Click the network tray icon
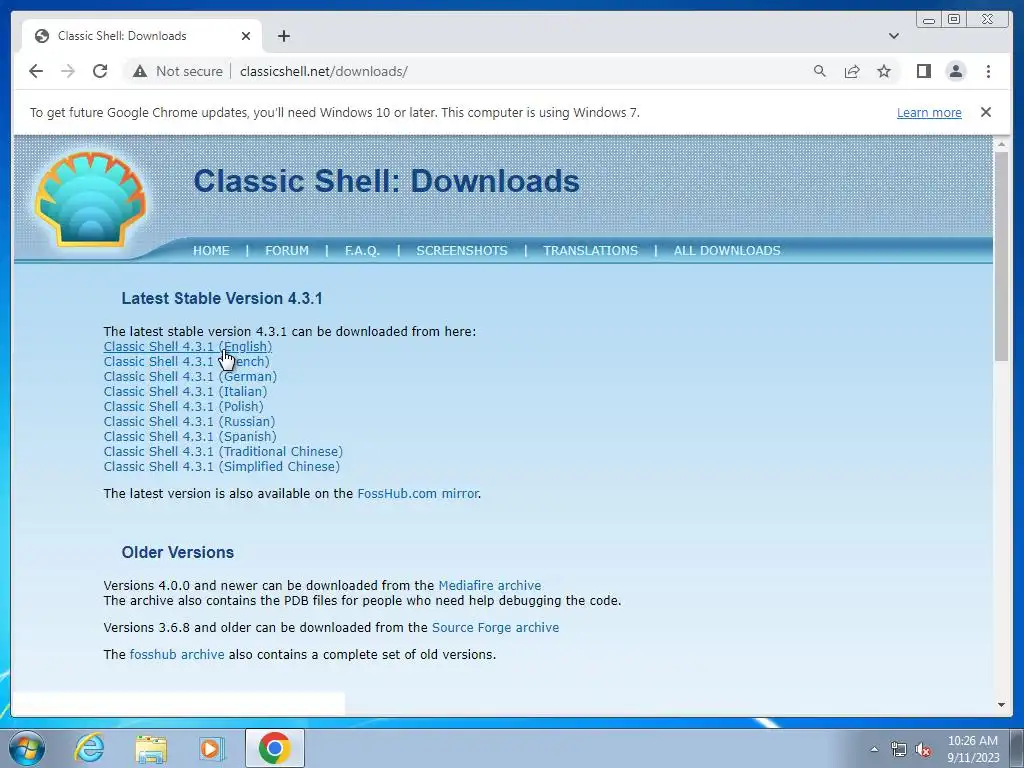 pyautogui.click(x=899, y=750)
